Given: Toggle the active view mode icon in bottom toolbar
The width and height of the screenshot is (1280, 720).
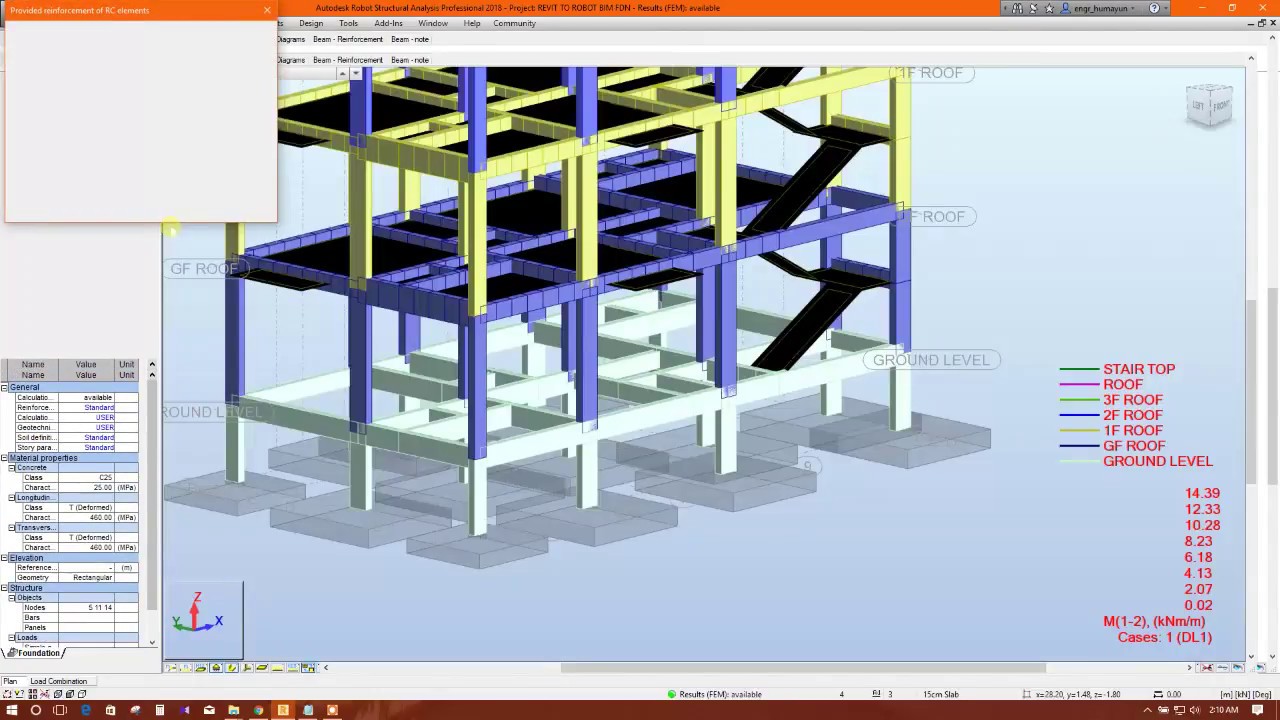Looking at the screenshot, I should pyautogui.click(x=232, y=667).
